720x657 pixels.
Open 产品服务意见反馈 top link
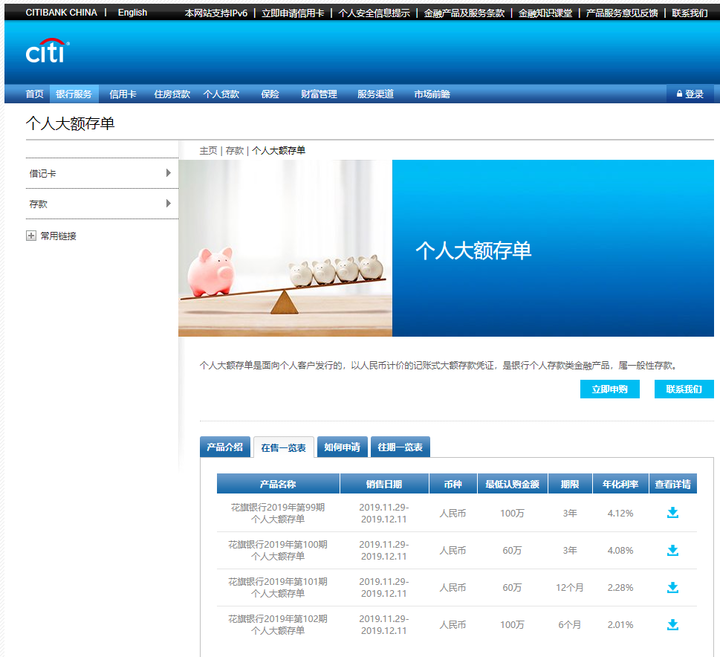click(x=622, y=13)
